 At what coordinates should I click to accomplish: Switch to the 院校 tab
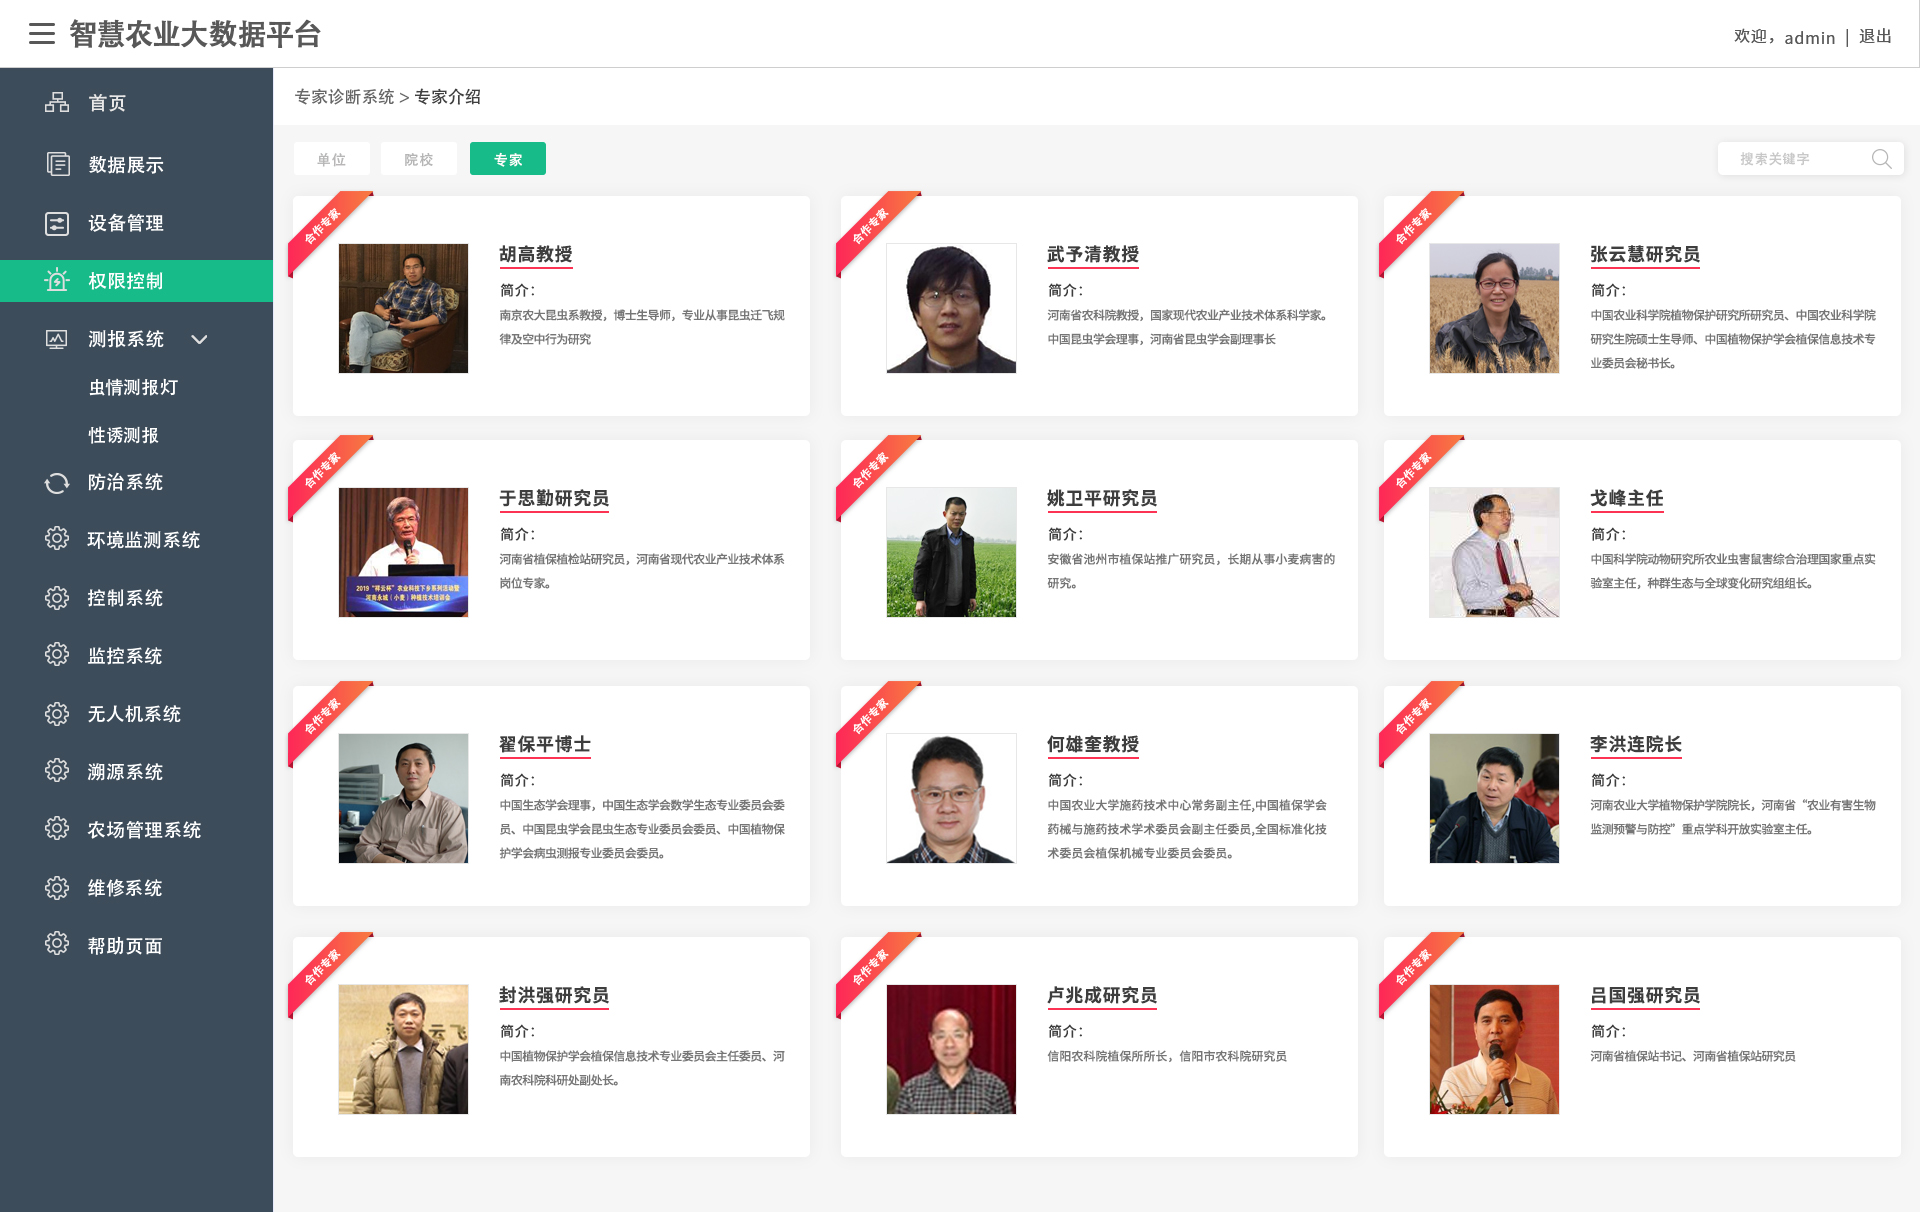[418, 159]
